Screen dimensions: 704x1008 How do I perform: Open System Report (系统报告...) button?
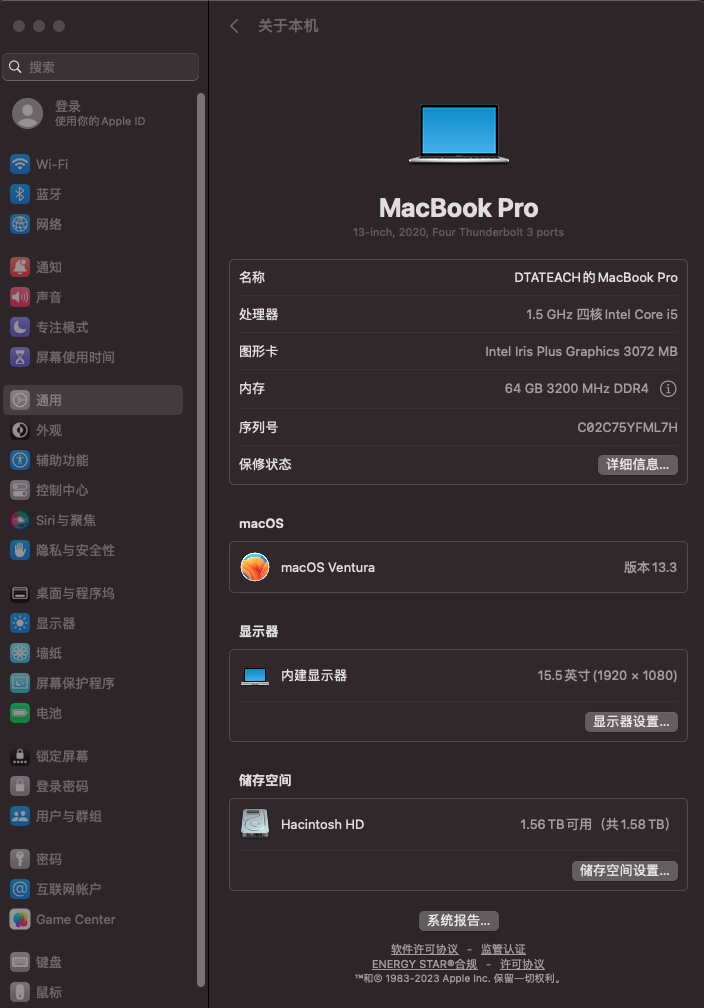(x=459, y=921)
